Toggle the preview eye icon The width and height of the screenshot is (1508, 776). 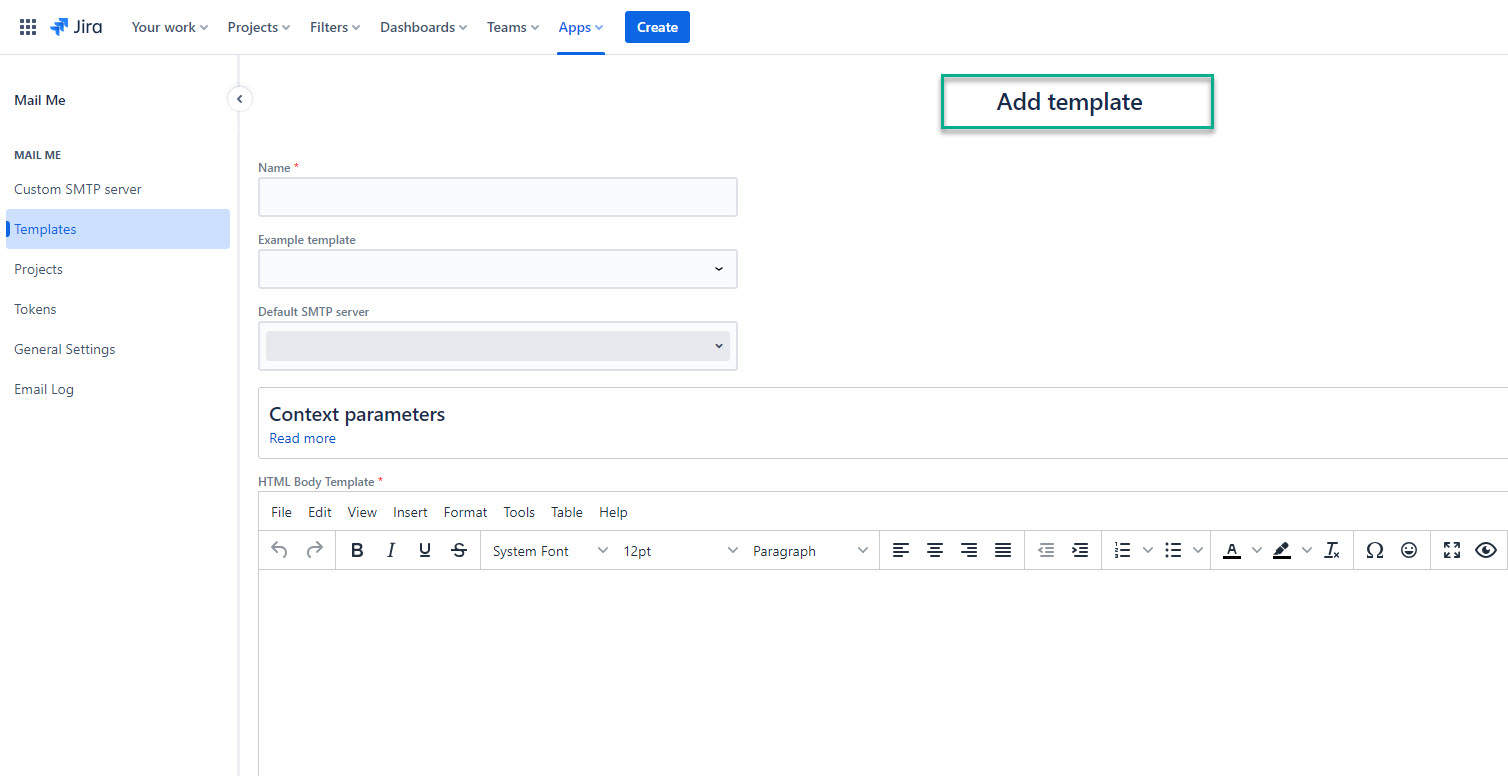tap(1486, 551)
